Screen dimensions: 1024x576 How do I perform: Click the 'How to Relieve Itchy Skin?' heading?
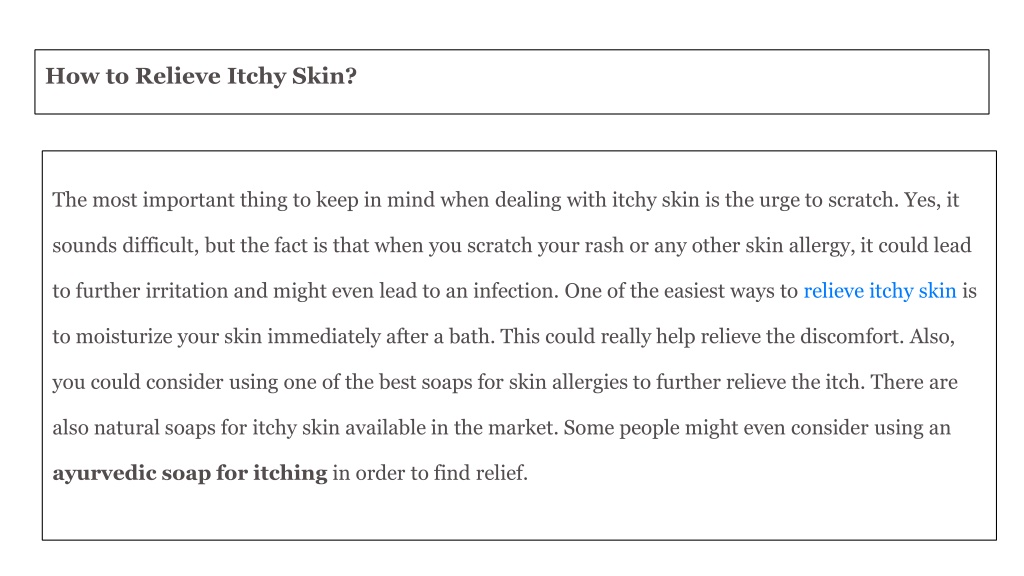(201, 76)
